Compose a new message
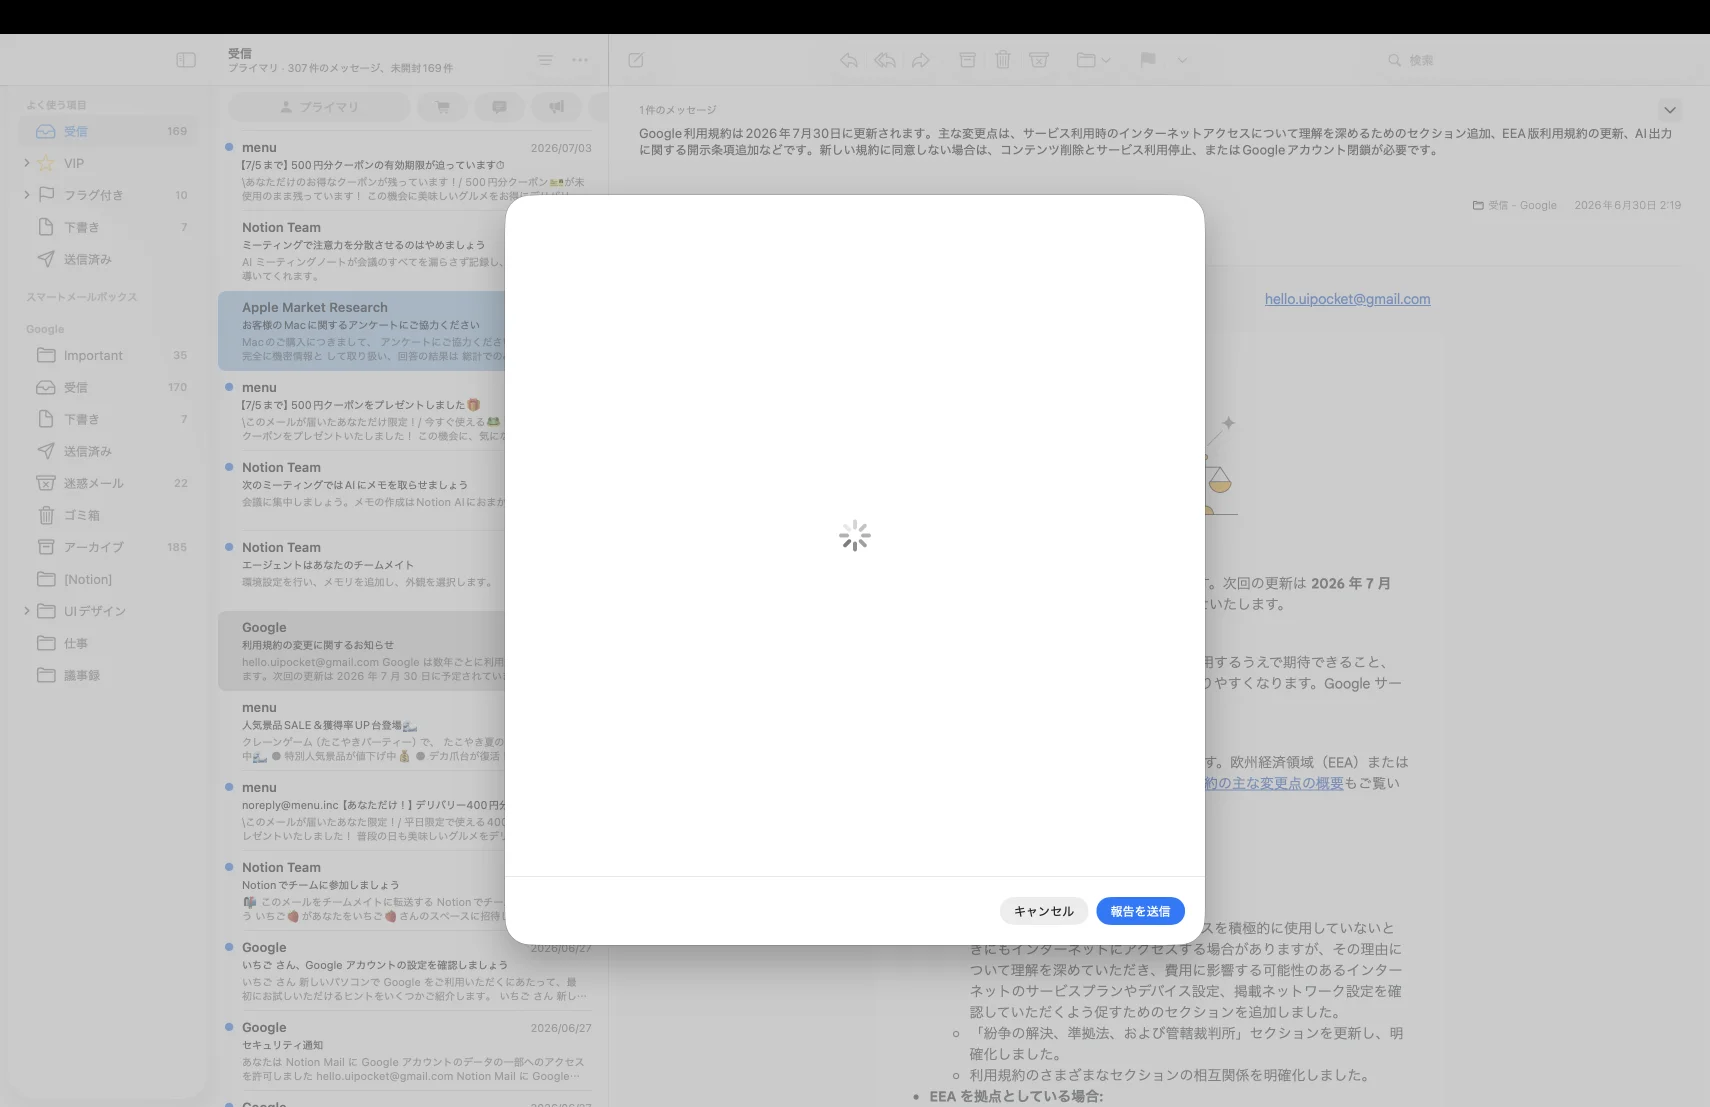1710x1107 pixels. (636, 60)
